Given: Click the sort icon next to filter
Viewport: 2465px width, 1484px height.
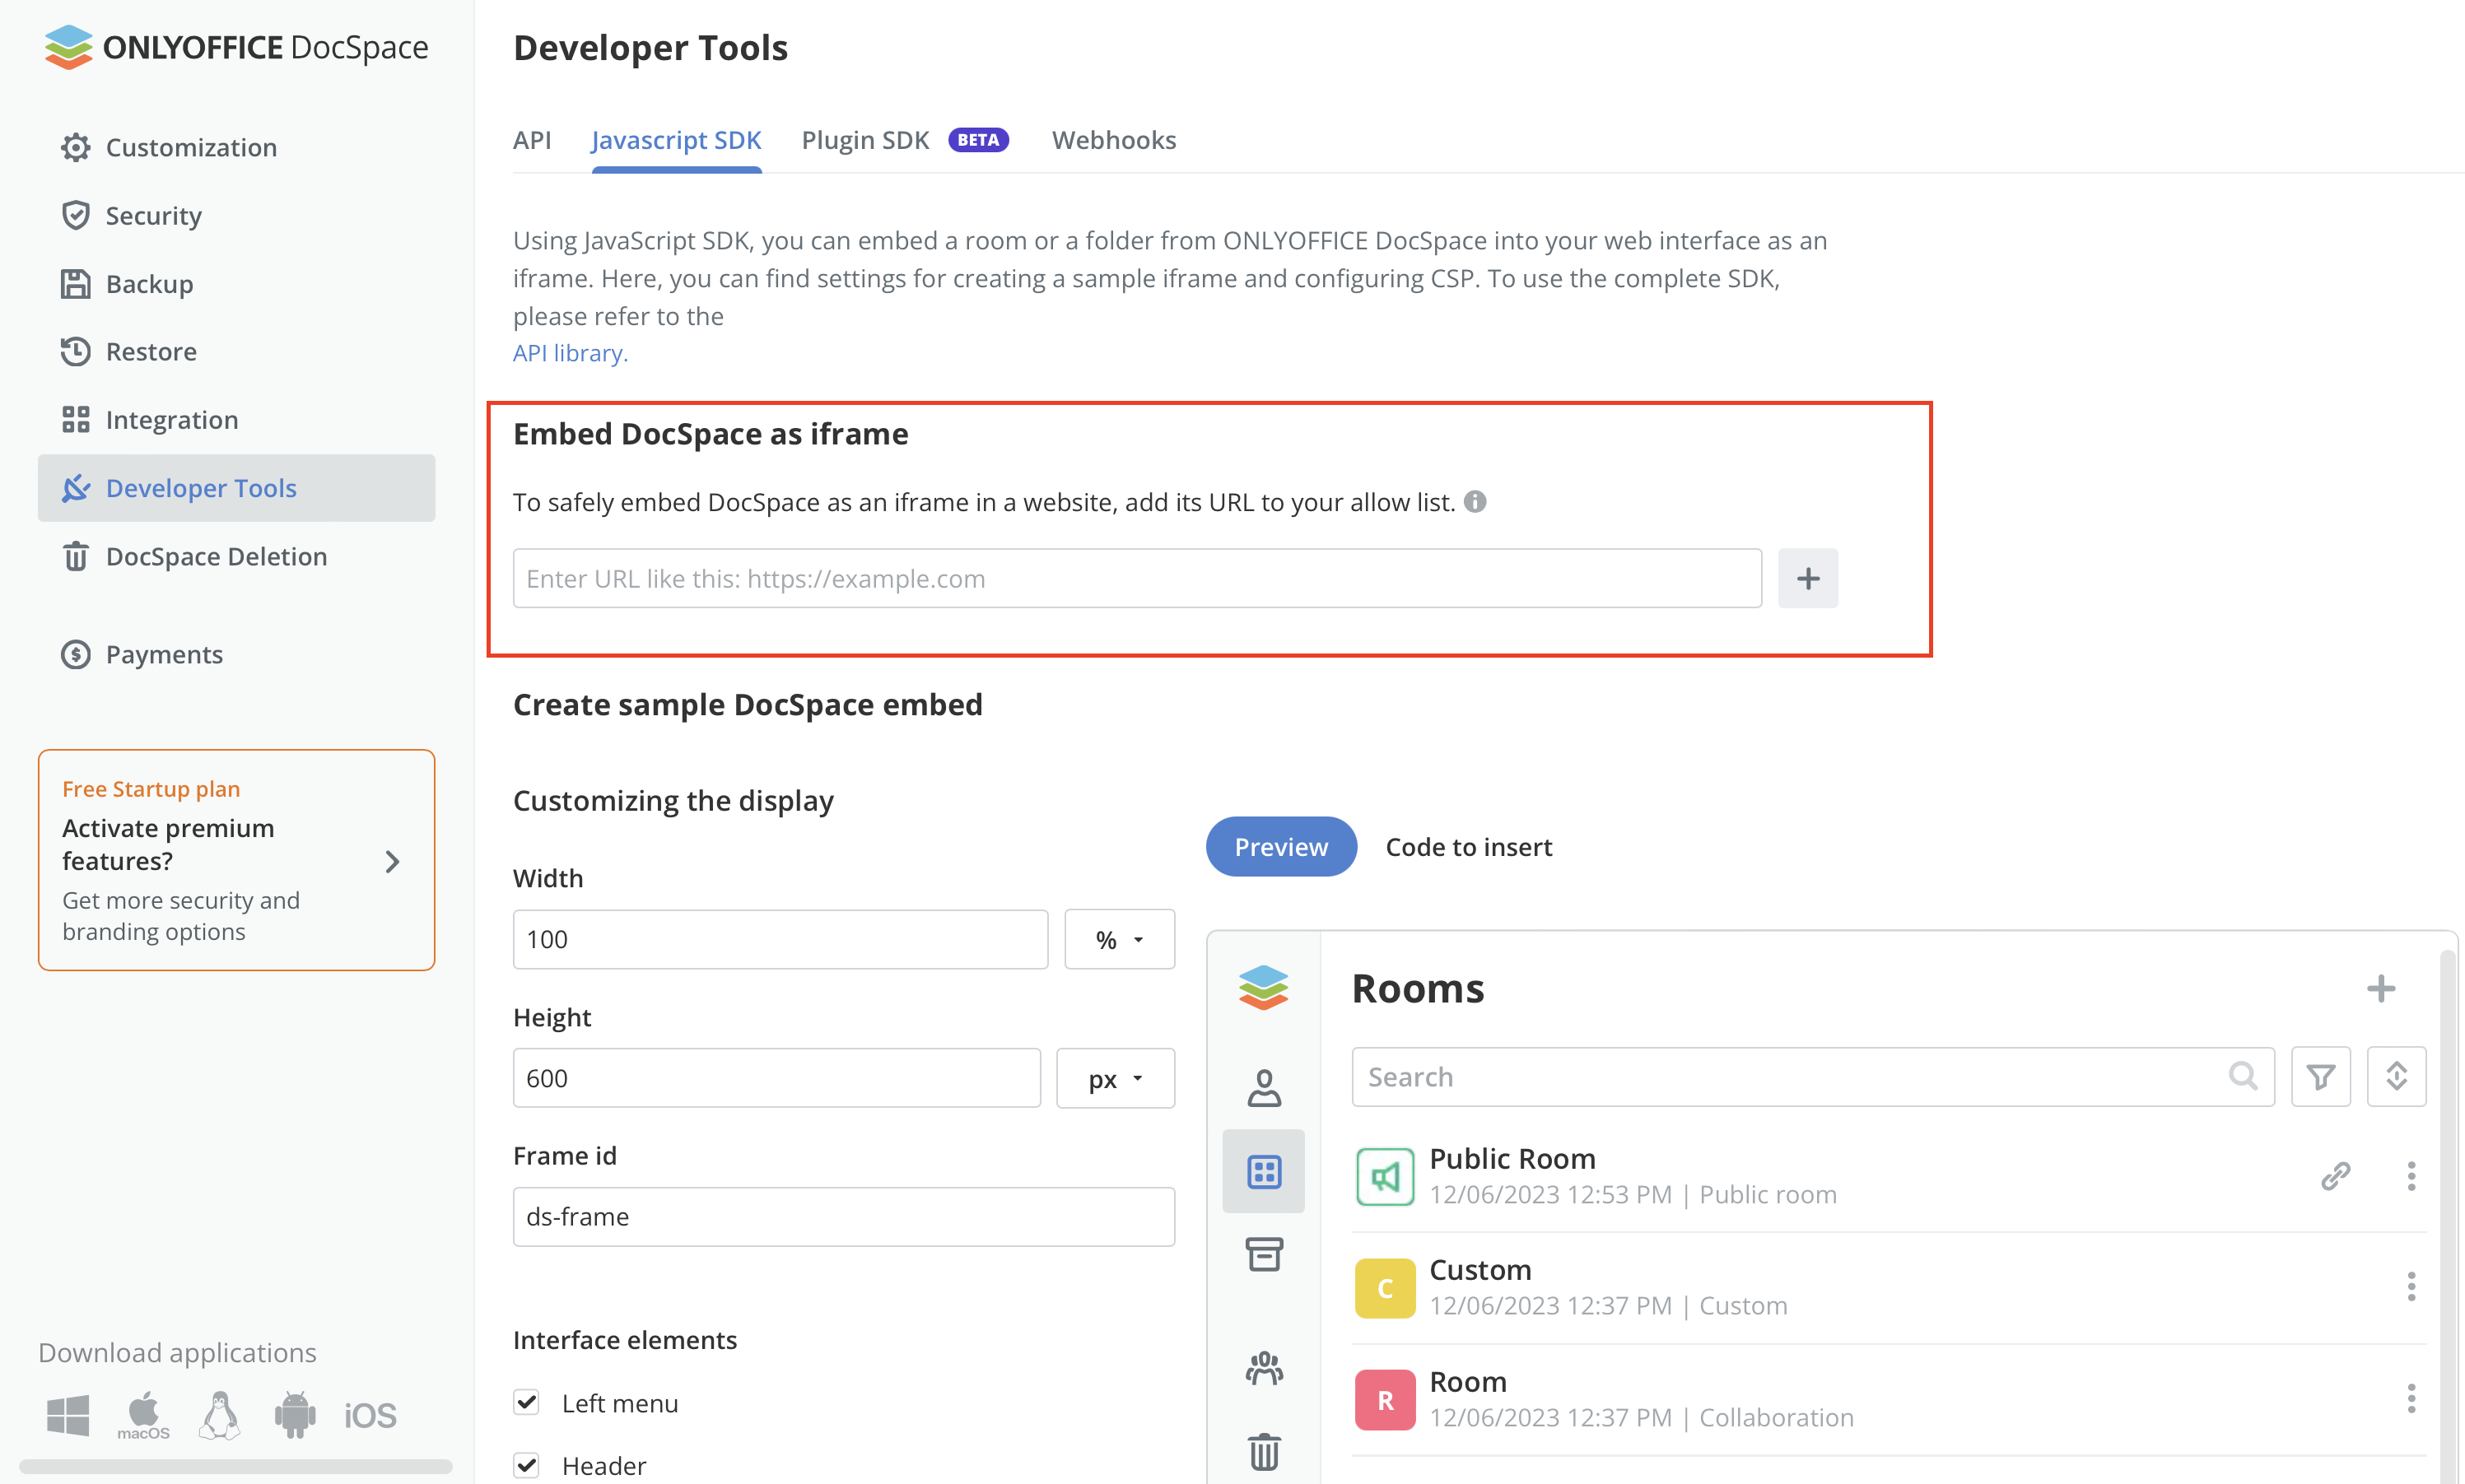Looking at the screenshot, I should coord(2396,1077).
